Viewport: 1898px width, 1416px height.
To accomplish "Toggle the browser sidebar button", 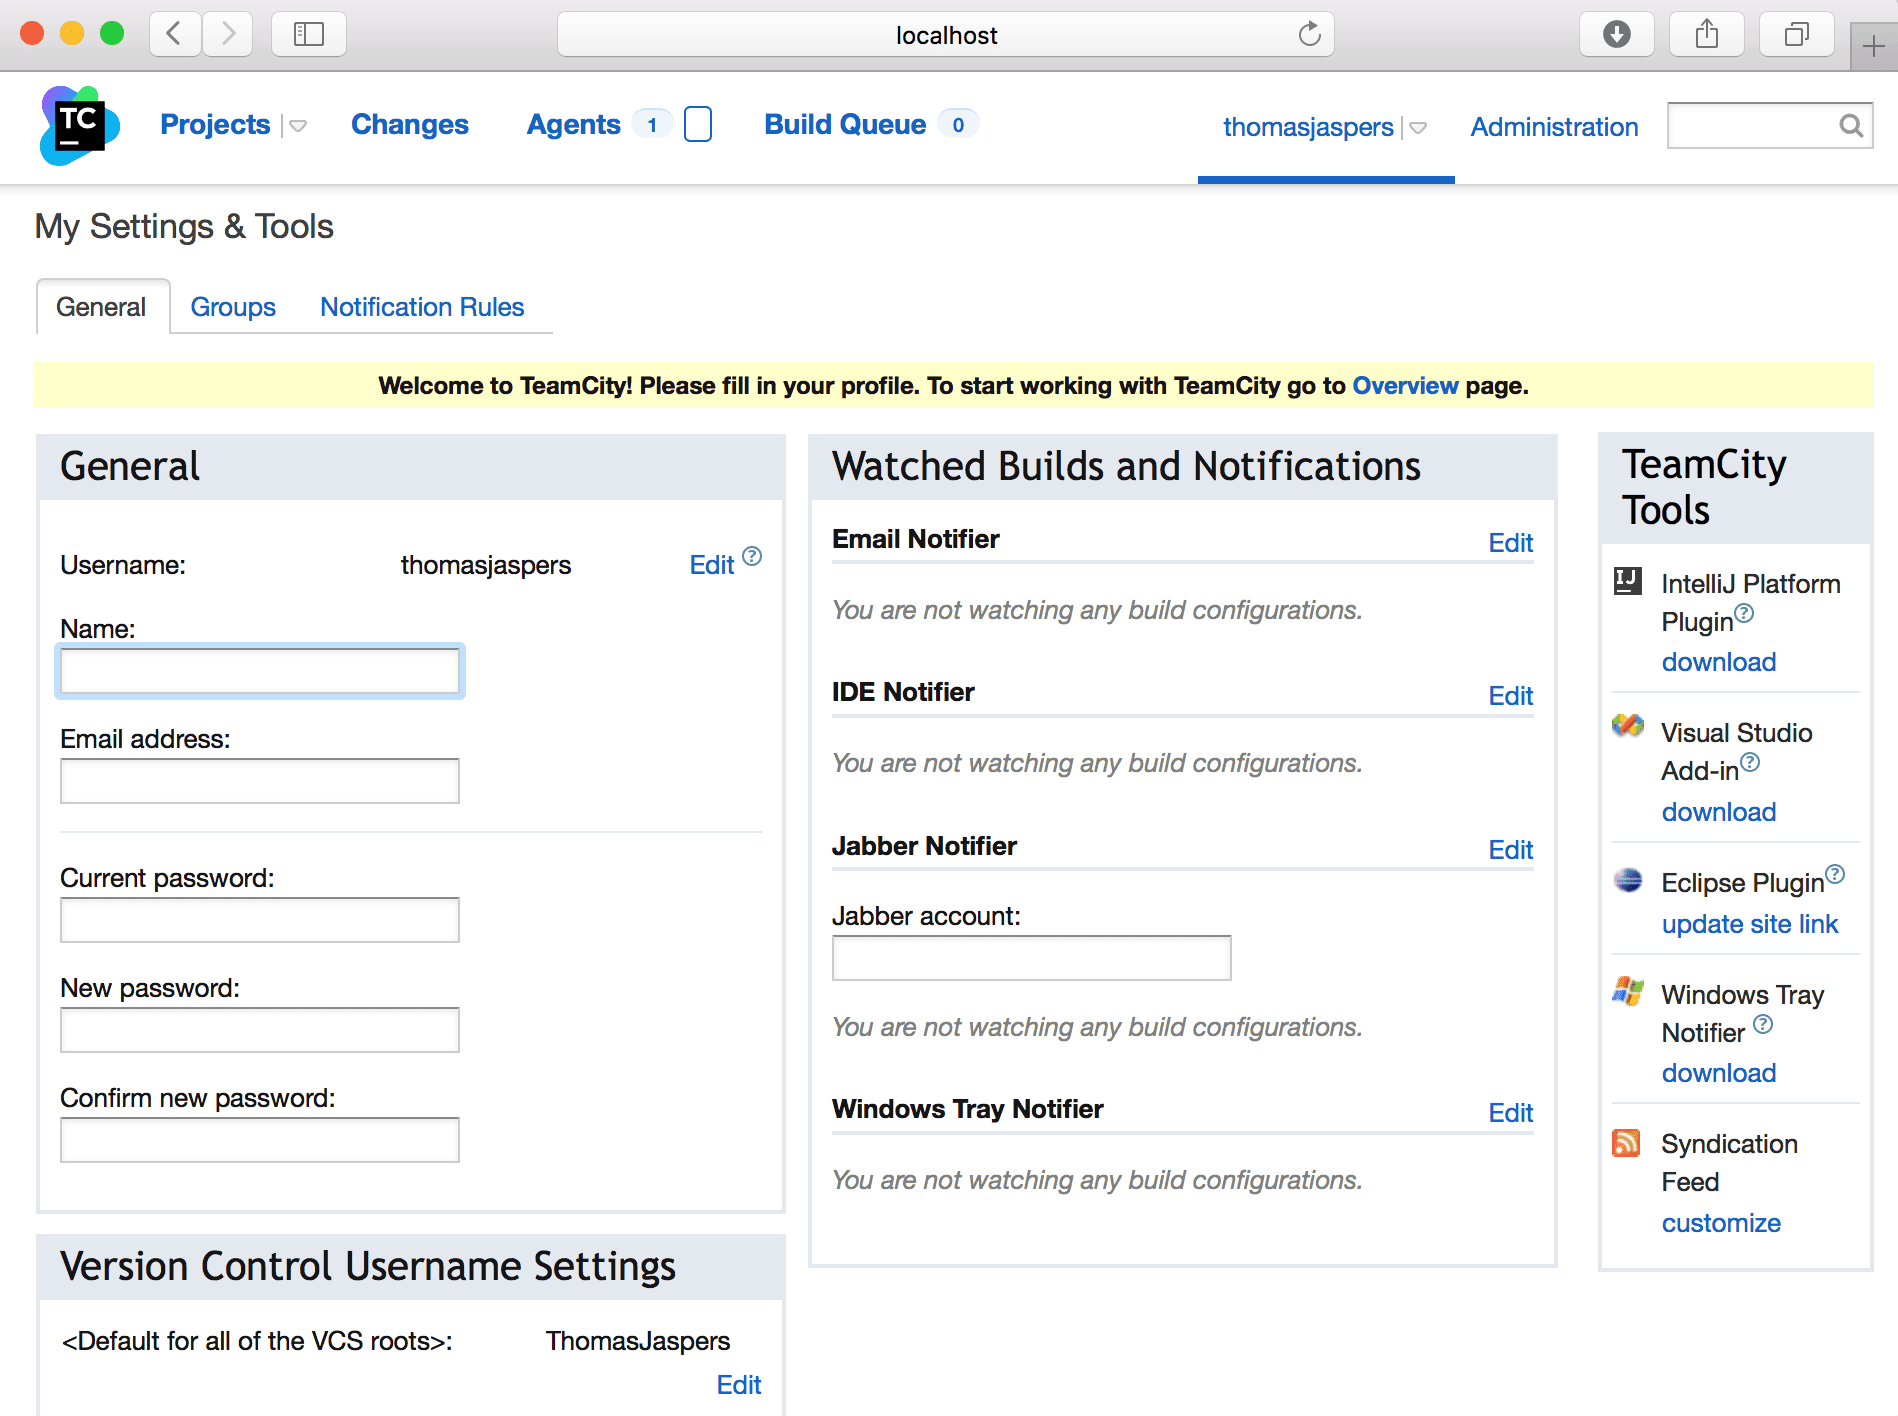I will pyautogui.click(x=309, y=35).
